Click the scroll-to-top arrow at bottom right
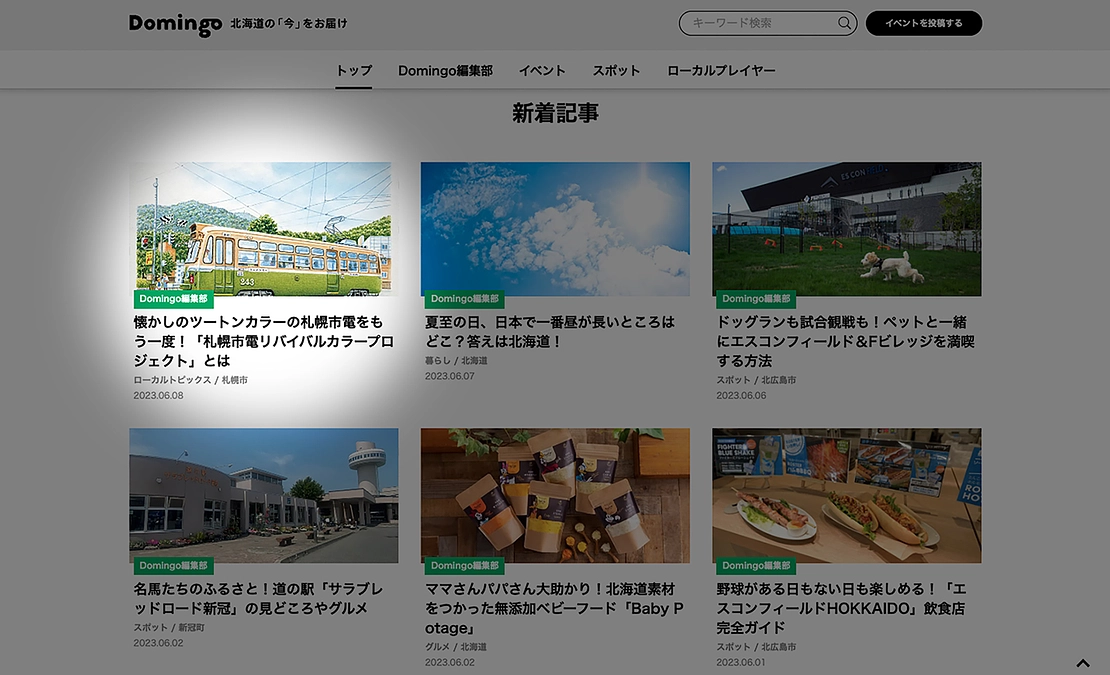This screenshot has height=675, width=1110. (1082, 662)
